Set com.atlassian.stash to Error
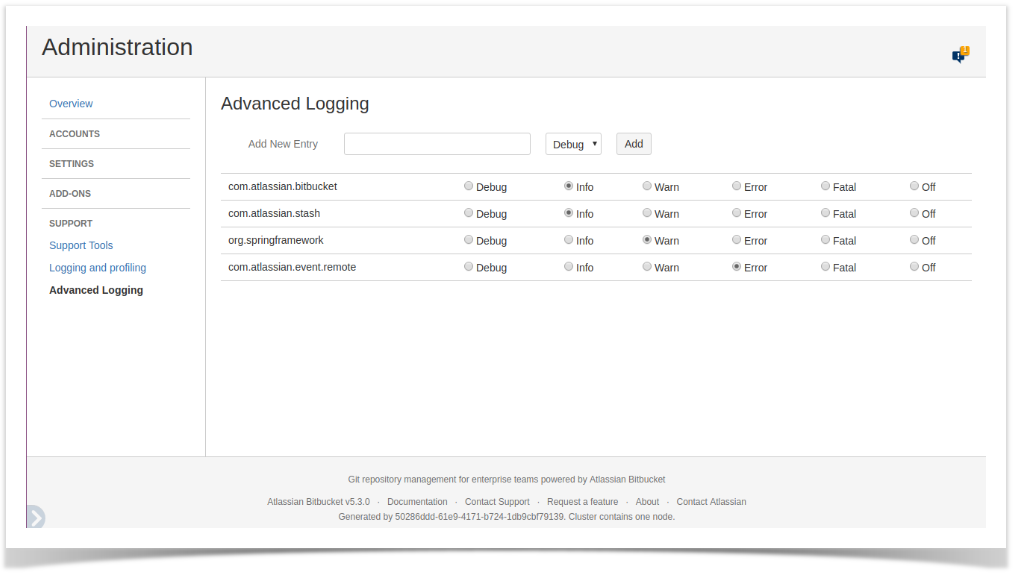 coord(736,213)
